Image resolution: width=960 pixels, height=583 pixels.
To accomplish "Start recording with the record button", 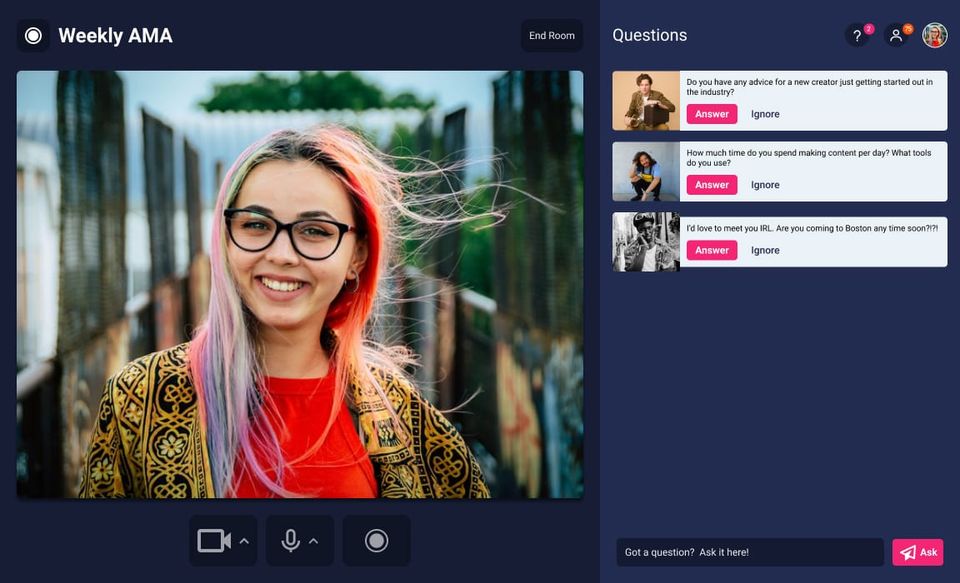I will [377, 541].
